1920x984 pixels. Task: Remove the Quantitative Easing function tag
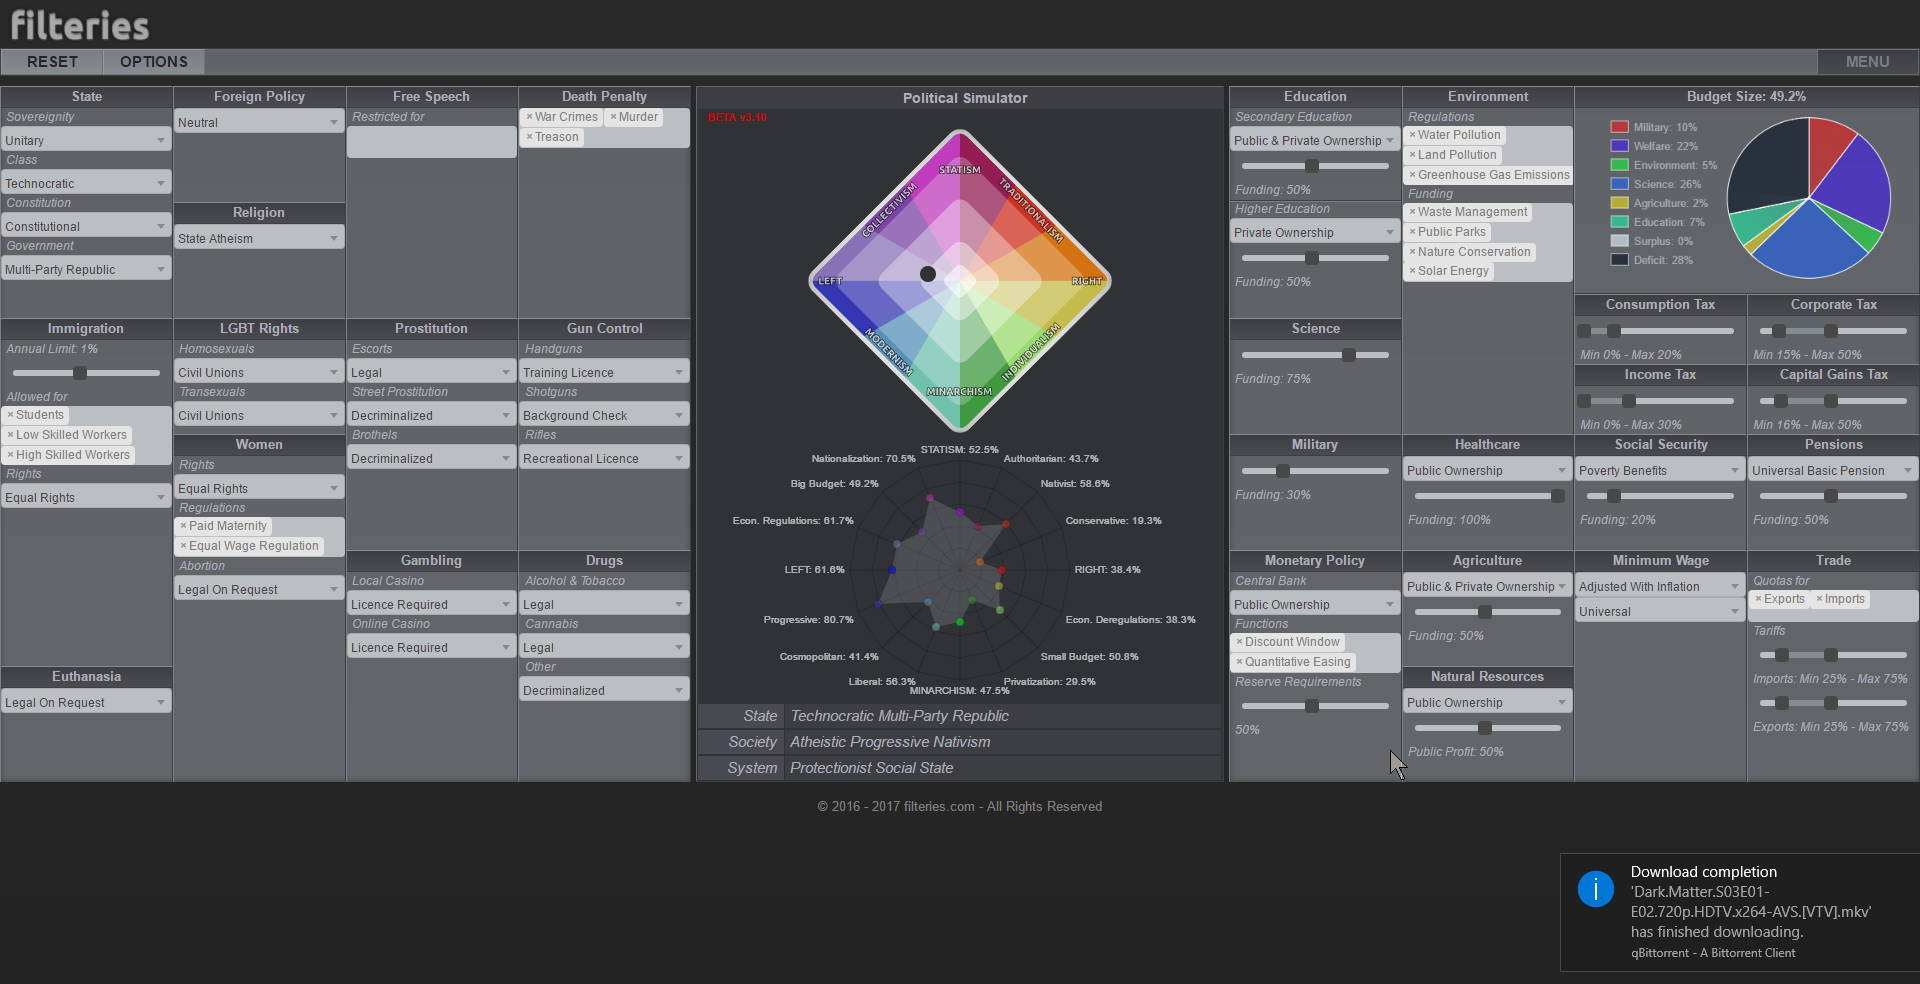1239,662
